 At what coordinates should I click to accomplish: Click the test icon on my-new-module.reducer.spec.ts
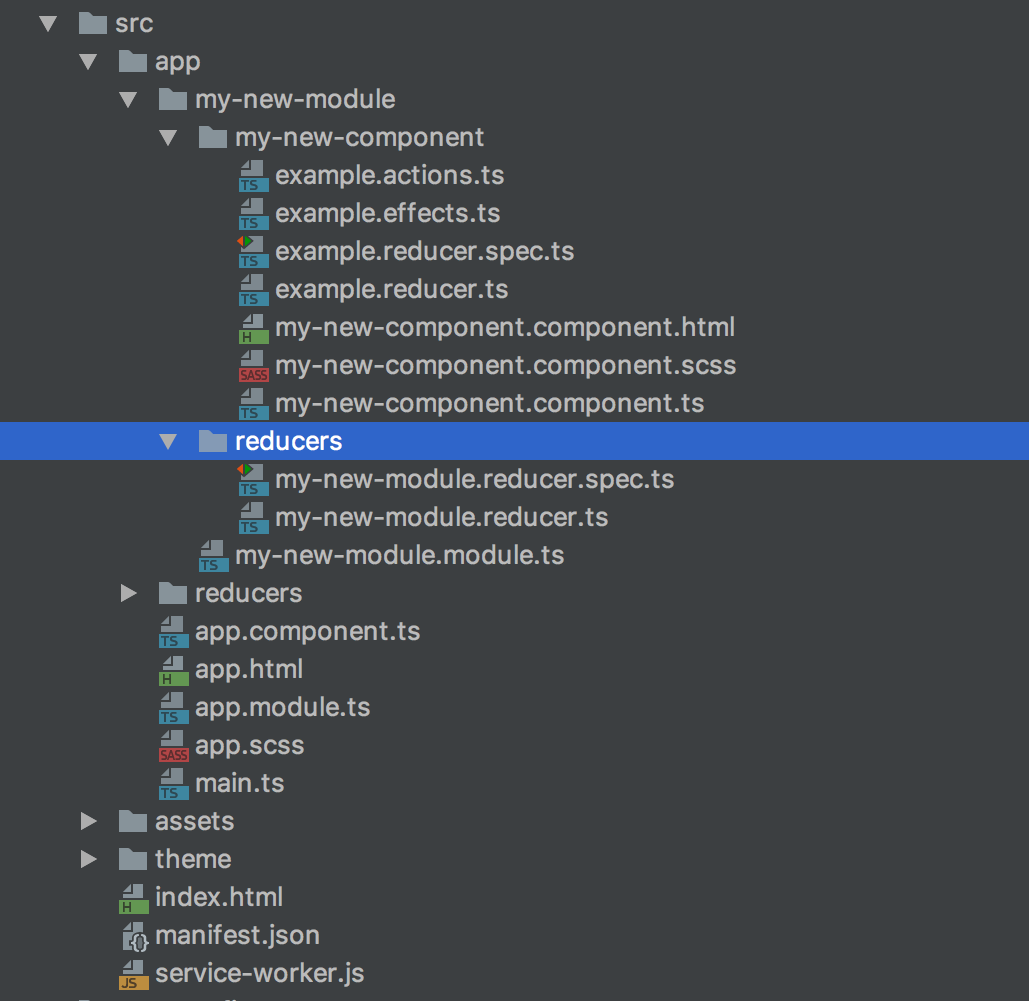point(252,479)
